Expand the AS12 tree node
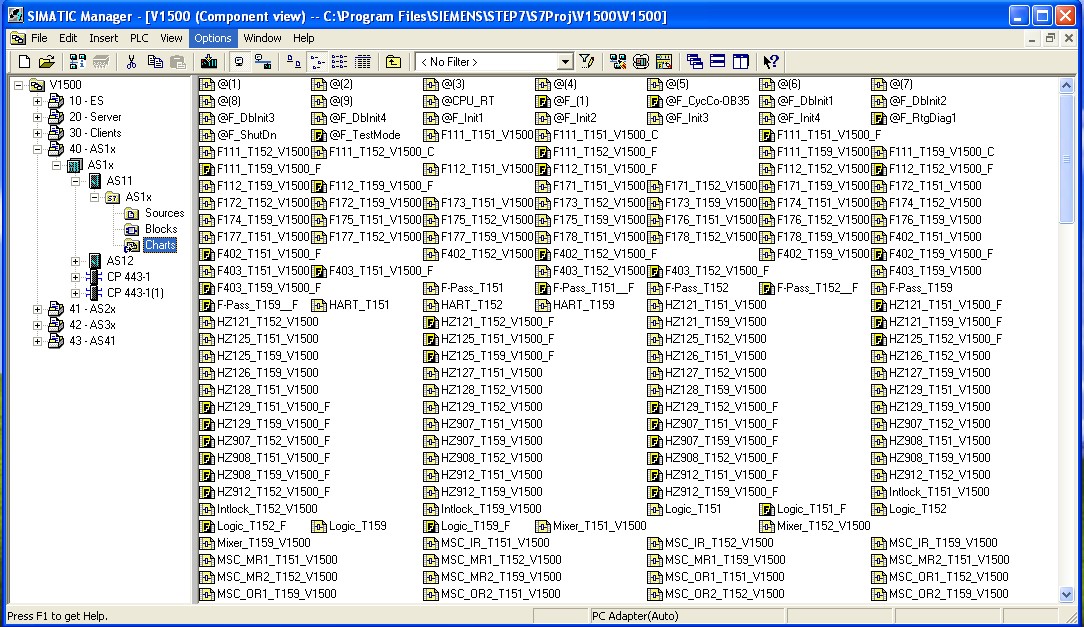The width and height of the screenshot is (1084, 627). 75,261
